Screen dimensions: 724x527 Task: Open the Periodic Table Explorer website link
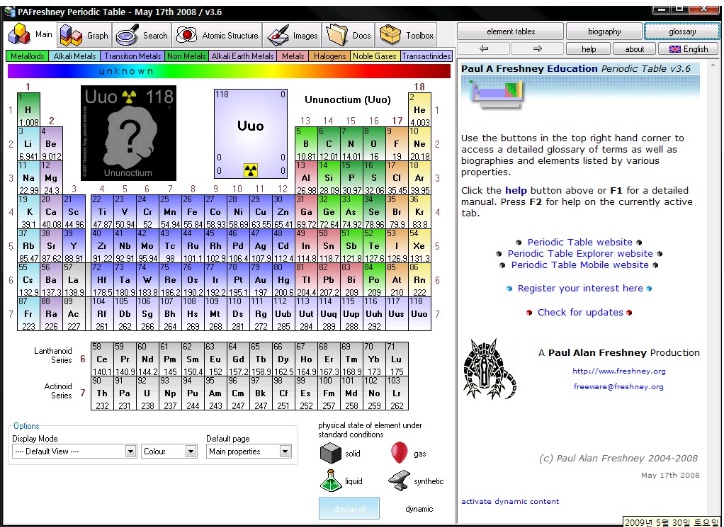[x=580, y=254]
